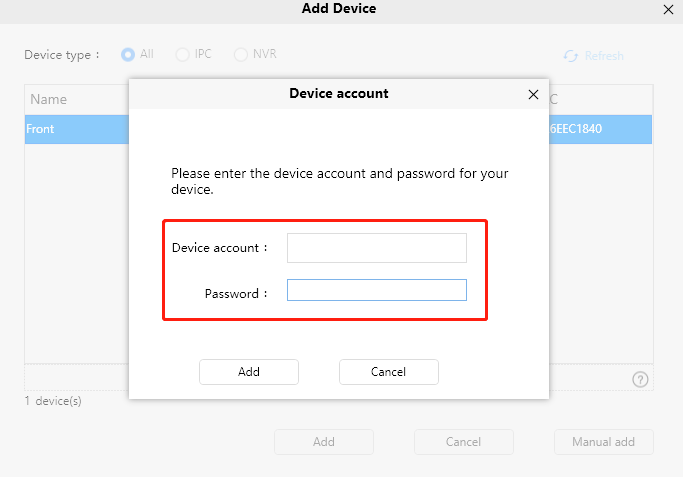Select the IPC device type option
683x477 pixels.
183,54
